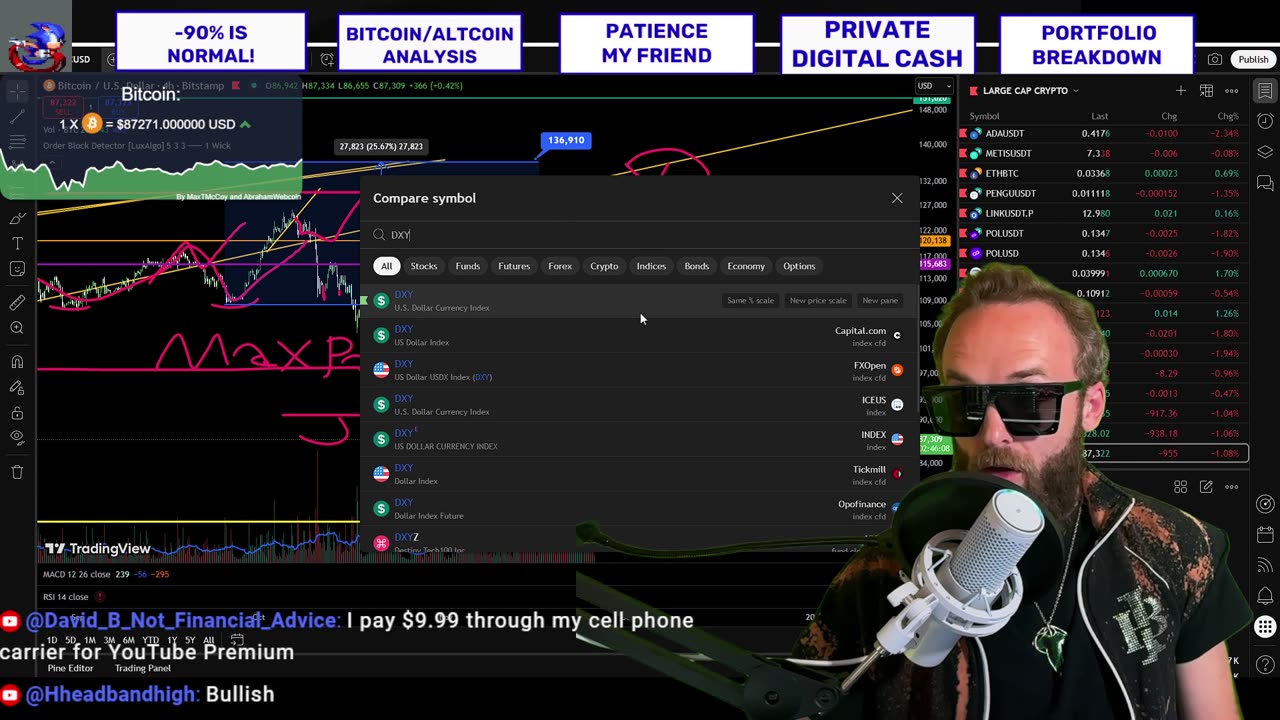The height and width of the screenshot is (720, 1280).
Task: Select the Futures filter tab
Action: 514,266
